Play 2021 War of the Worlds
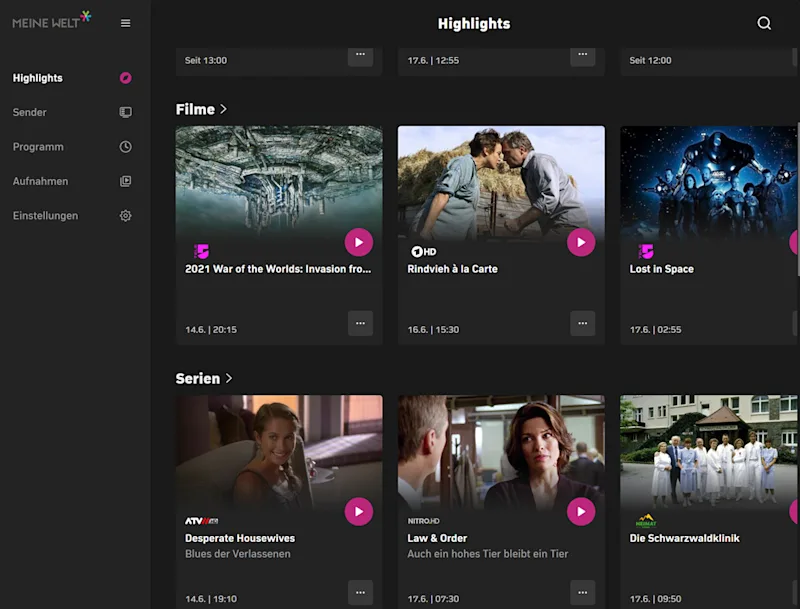Screen dimensions: 800x609 coord(359,242)
